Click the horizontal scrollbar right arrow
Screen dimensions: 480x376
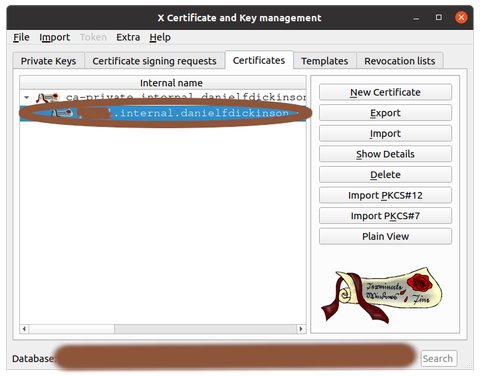coord(301,329)
